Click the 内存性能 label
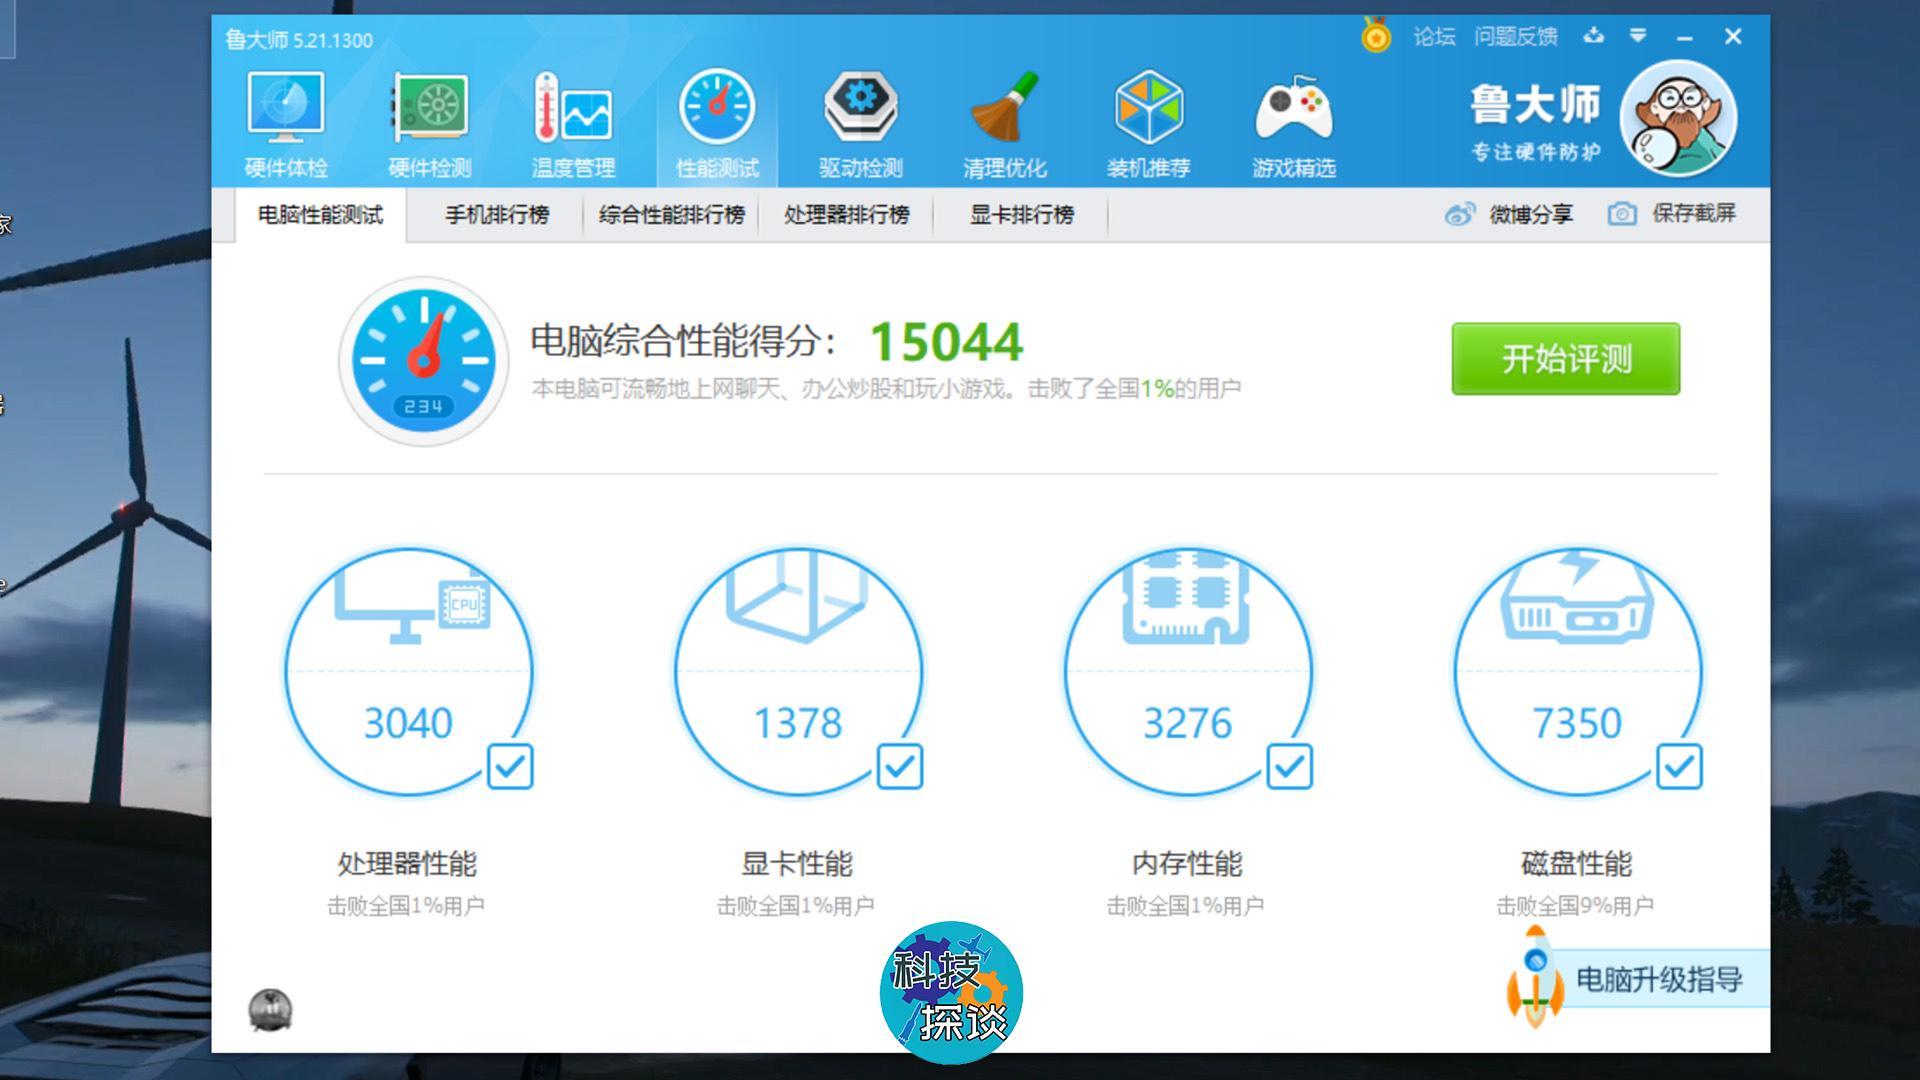The image size is (1920, 1080). pos(1187,863)
